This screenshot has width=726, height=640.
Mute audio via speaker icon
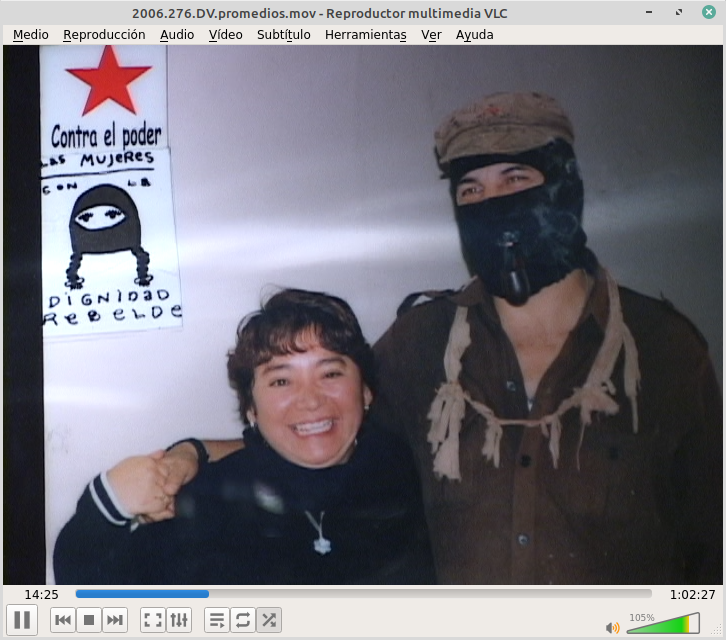[x=613, y=627]
